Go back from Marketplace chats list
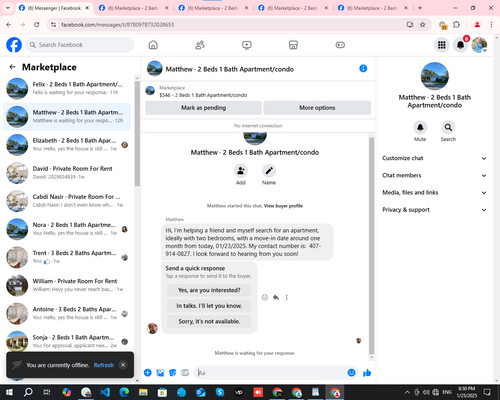The image size is (500, 400). point(12,67)
